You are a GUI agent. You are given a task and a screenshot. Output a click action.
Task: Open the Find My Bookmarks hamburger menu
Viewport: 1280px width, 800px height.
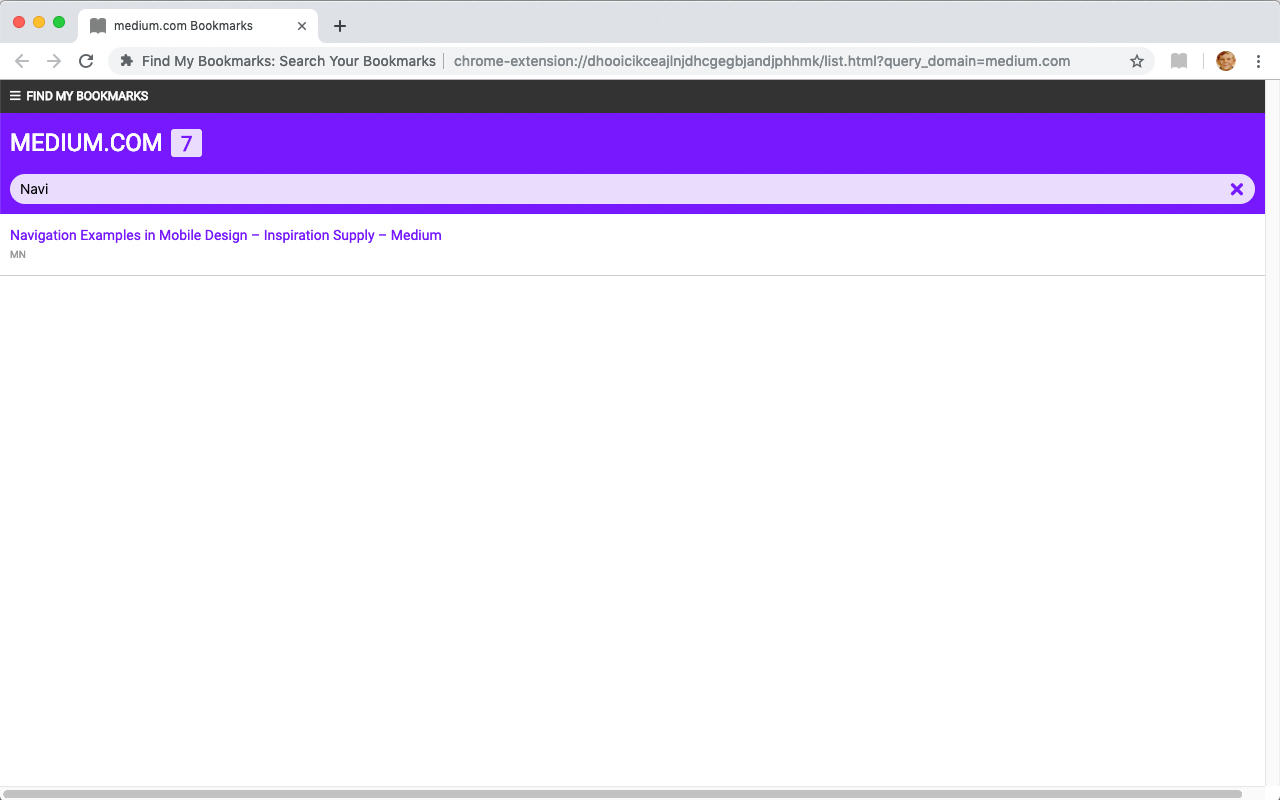tap(15, 96)
